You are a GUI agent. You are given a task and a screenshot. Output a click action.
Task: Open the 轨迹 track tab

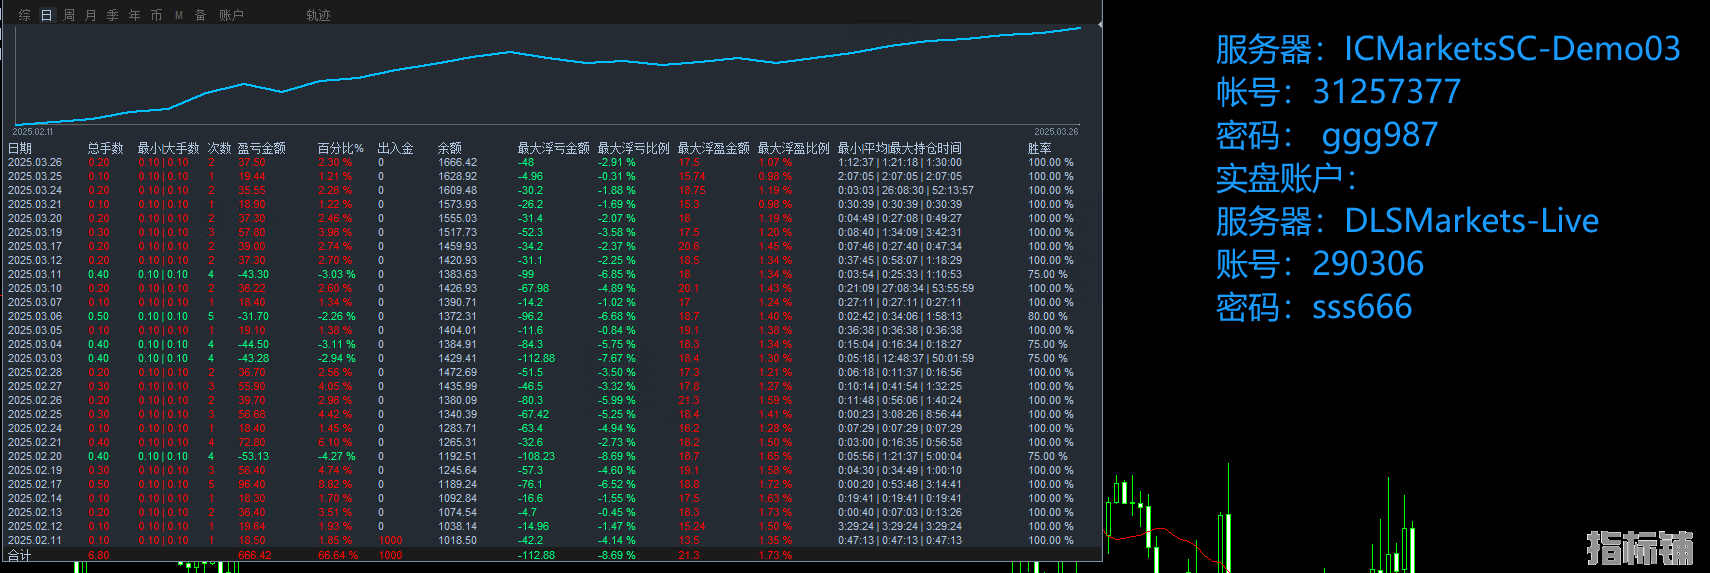pos(318,15)
